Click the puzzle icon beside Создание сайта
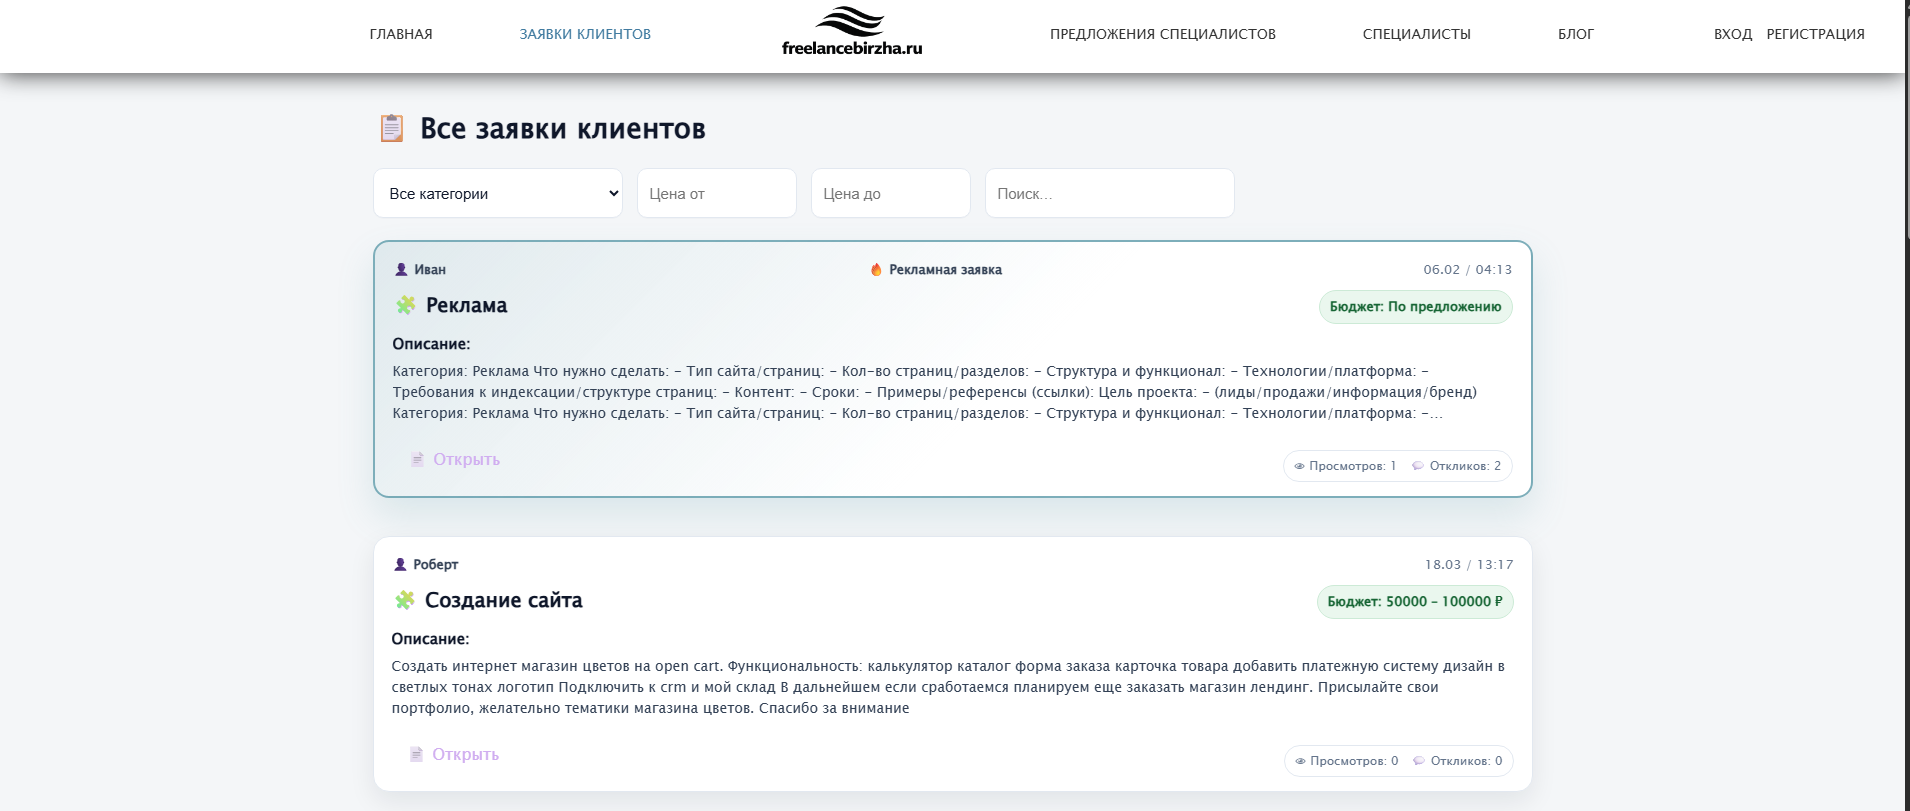The height and width of the screenshot is (811, 1910). coord(405,600)
